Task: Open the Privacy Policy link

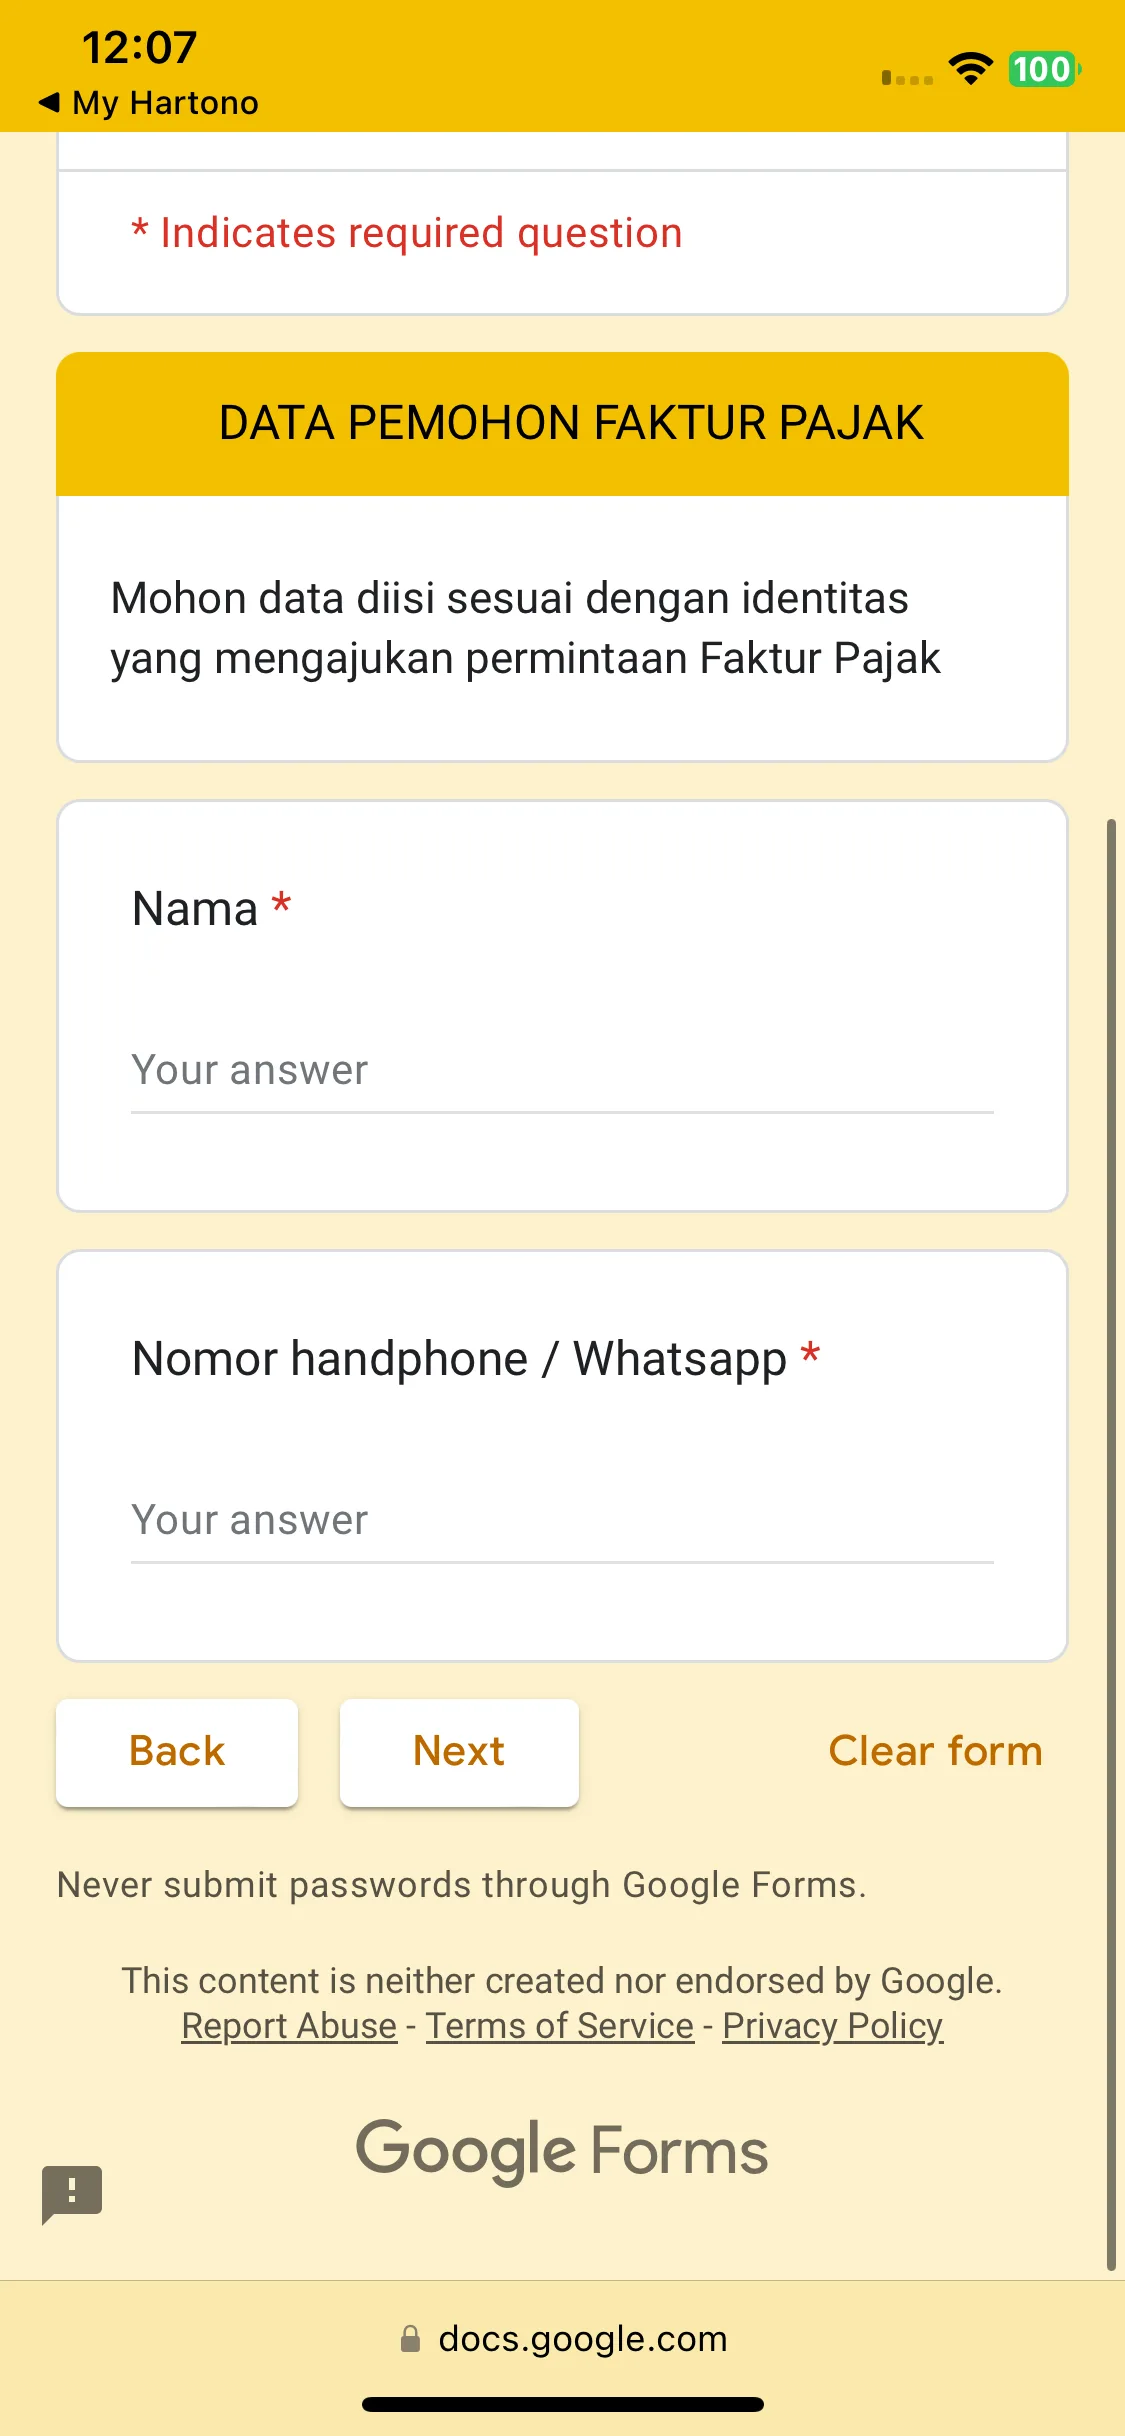Action: 833,2026
